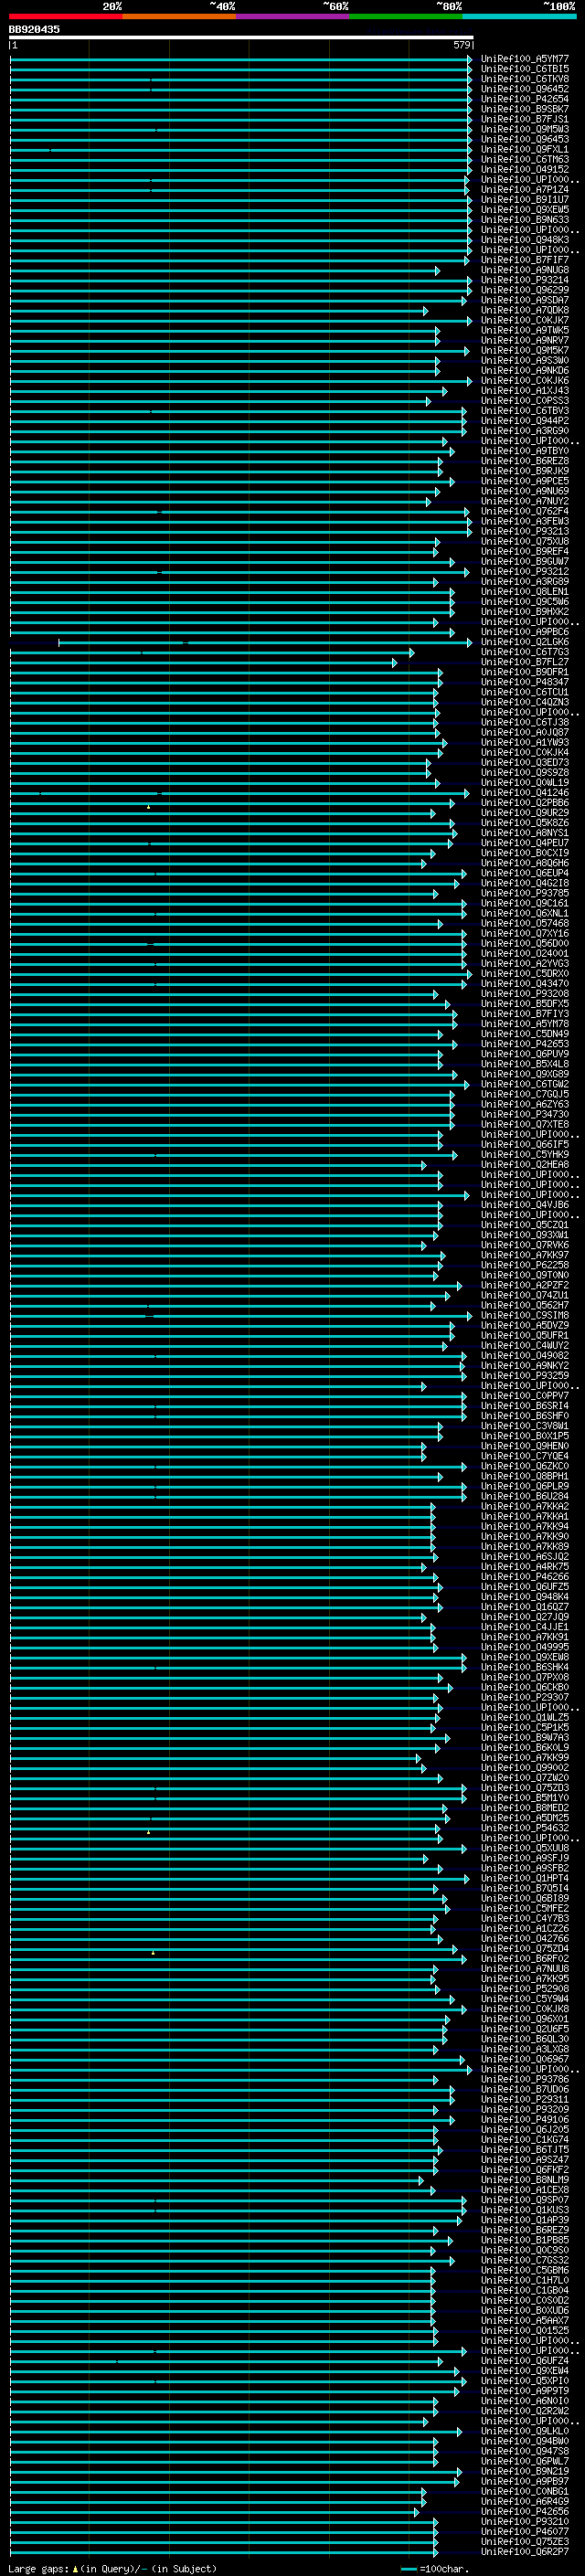This screenshot has width=585, height=2576.
Task: Select hit UniRef100_Q9C161
Action: pyautogui.click(x=525, y=903)
